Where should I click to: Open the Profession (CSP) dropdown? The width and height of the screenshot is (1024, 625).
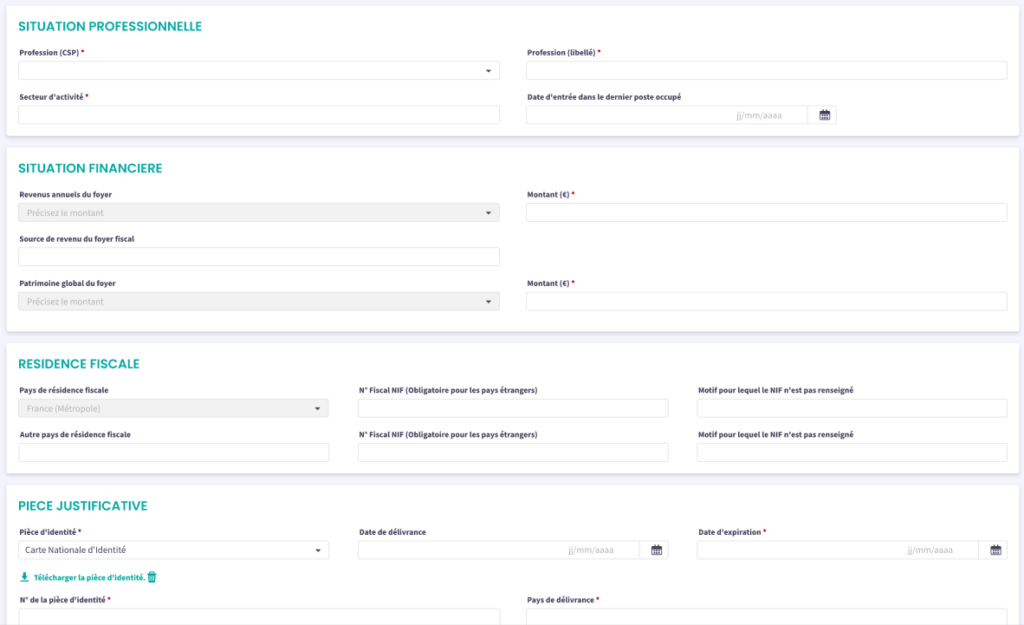click(258, 71)
